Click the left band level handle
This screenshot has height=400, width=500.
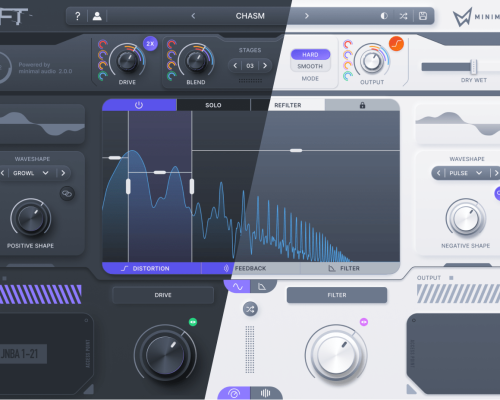[x=115, y=158]
